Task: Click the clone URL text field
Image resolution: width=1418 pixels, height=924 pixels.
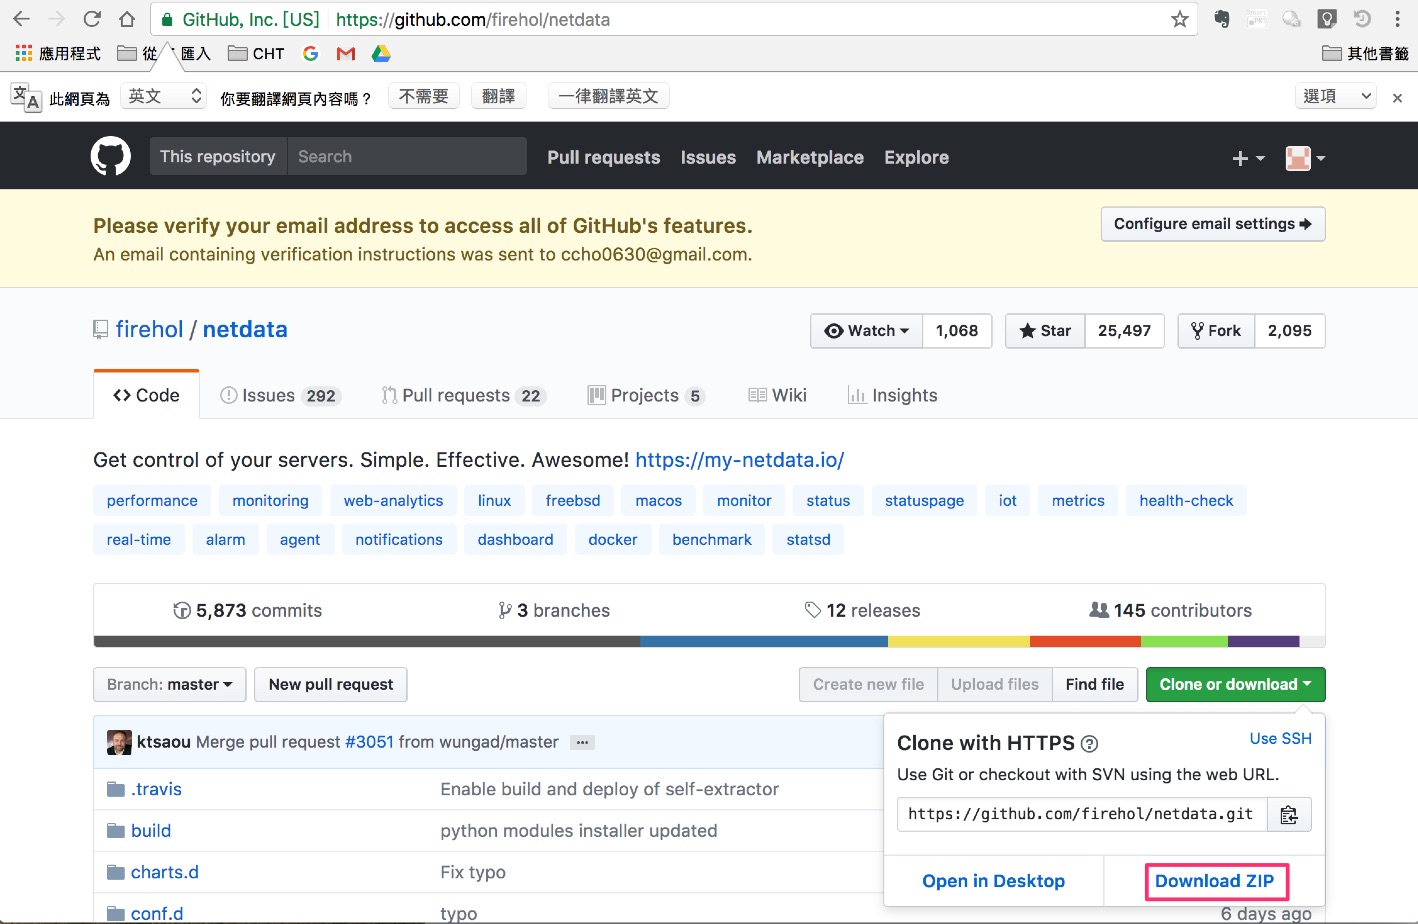Action: [1082, 814]
